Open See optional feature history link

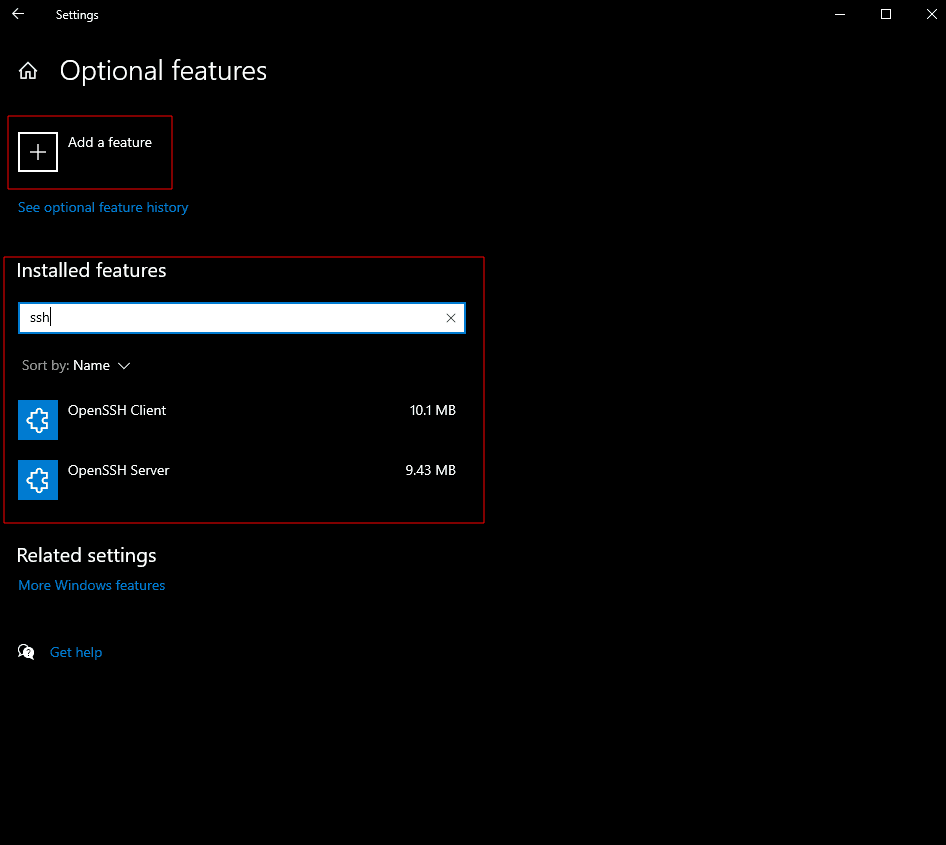click(x=103, y=207)
